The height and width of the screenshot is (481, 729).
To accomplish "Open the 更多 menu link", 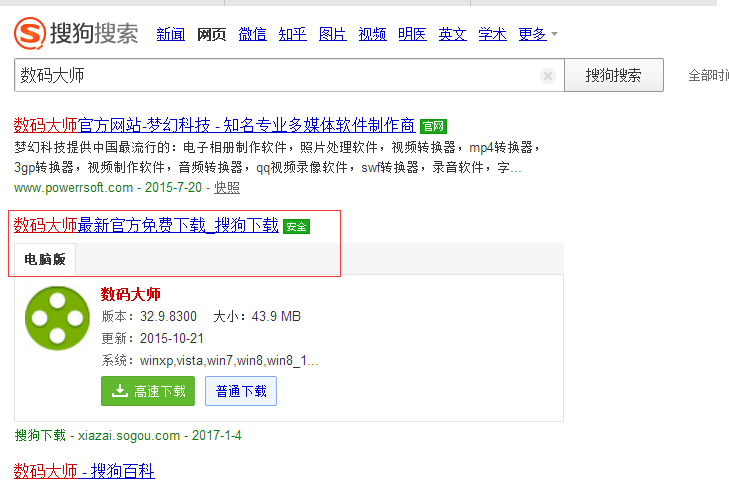I will pos(532,34).
